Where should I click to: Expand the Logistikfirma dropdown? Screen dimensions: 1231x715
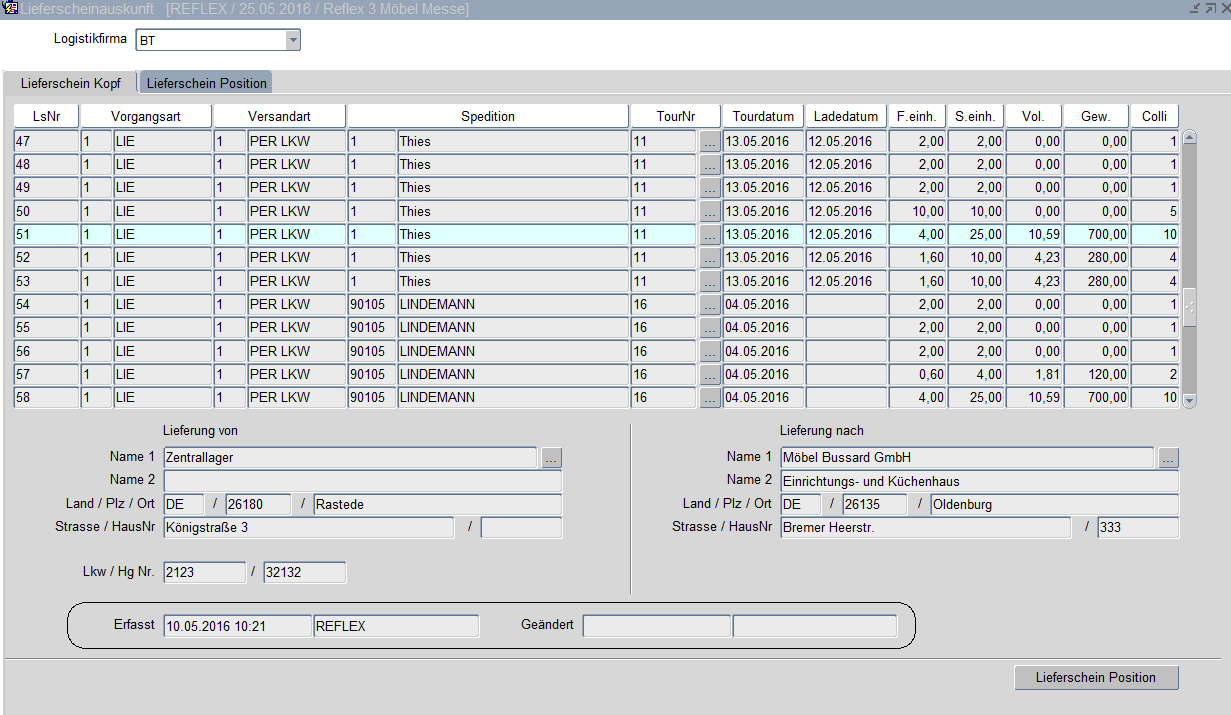[293, 41]
